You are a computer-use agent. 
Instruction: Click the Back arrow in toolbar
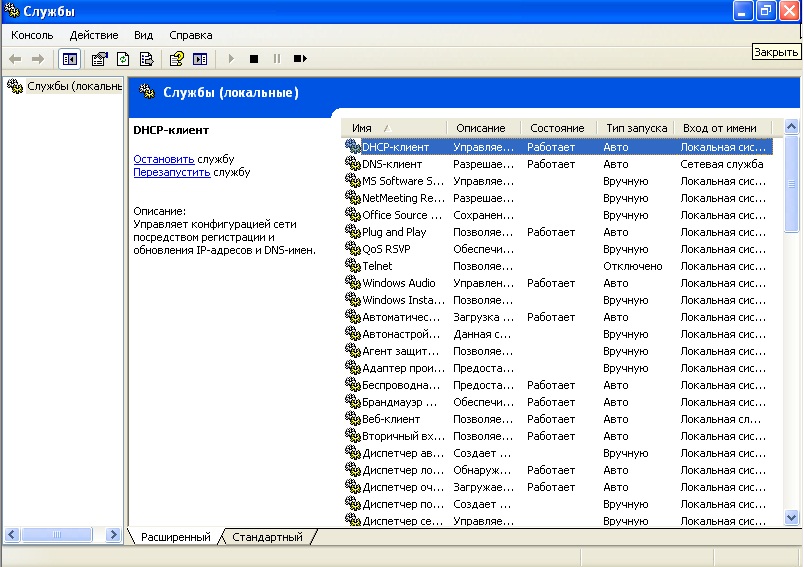tap(15, 59)
